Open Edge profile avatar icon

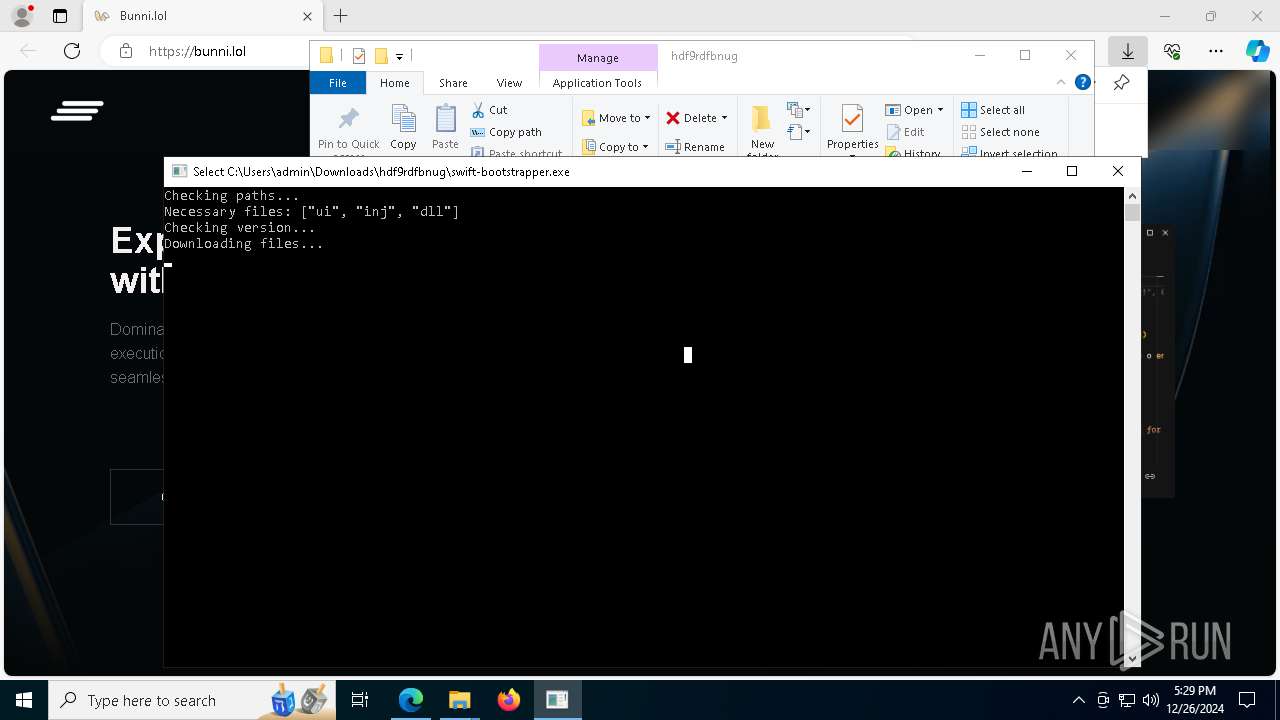click(x=22, y=16)
